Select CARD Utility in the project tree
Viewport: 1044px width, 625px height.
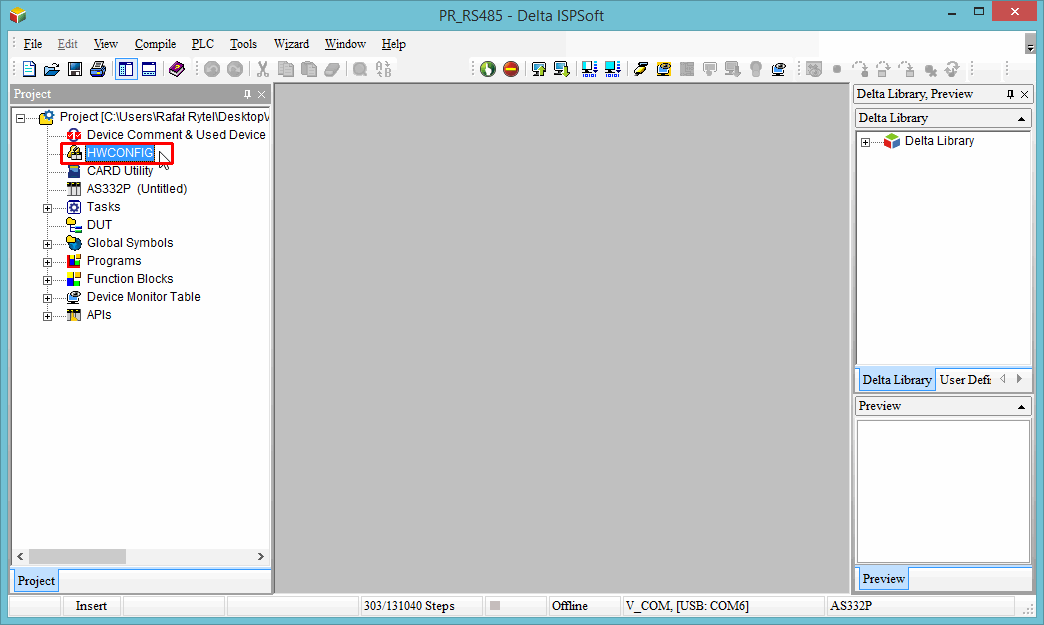pyautogui.click(x=120, y=171)
